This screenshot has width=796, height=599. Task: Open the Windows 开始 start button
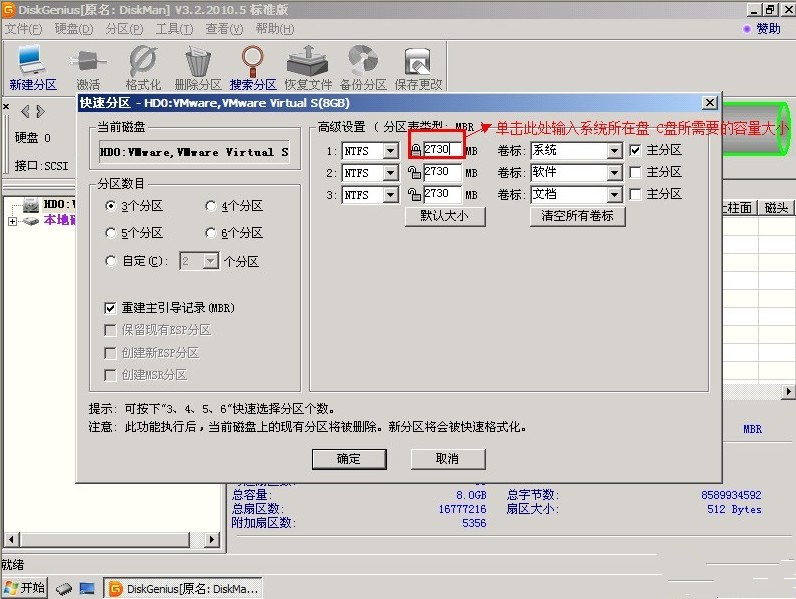(x=25, y=588)
